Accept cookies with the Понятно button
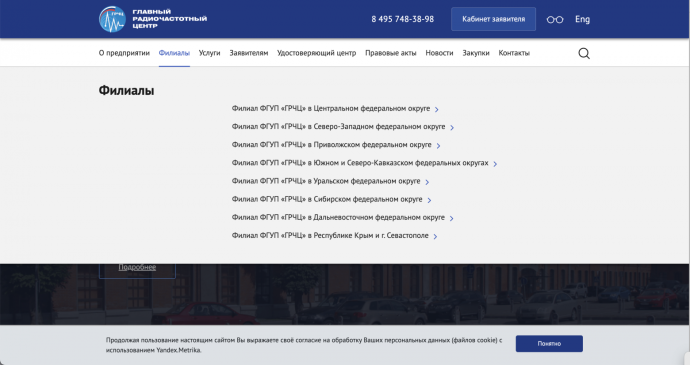This screenshot has height=365, width=690. pyautogui.click(x=549, y=343)
